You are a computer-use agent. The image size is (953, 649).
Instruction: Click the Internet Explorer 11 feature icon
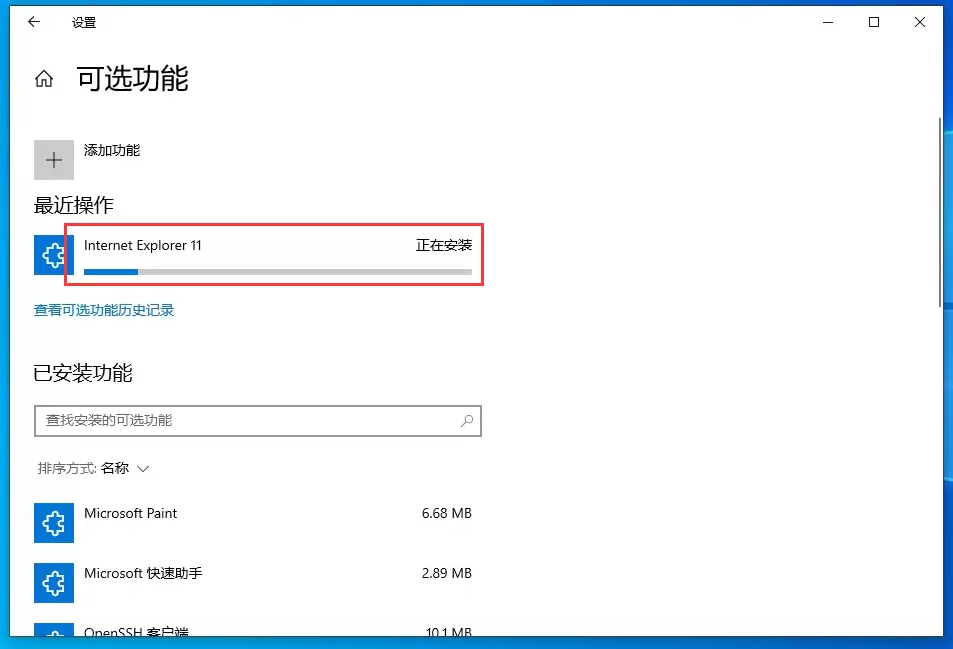51,255
